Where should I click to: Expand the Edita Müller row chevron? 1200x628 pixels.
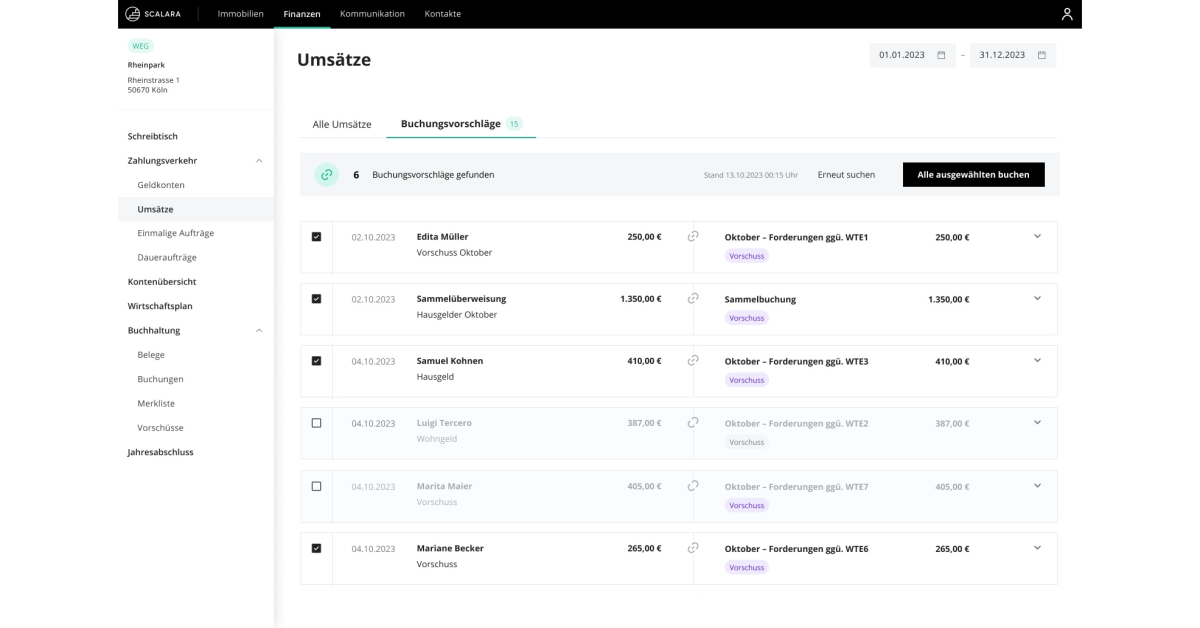pos(1037,236)
